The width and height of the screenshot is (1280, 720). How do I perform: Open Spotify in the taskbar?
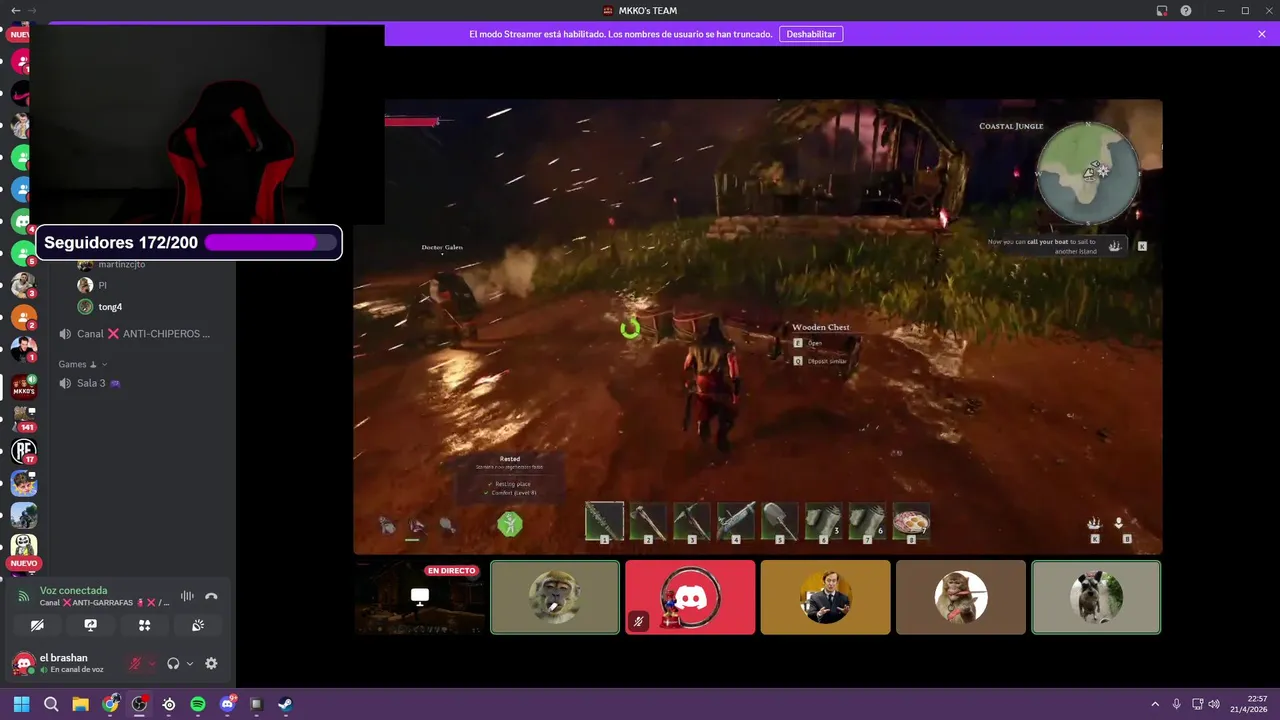[x=198, y=704]
